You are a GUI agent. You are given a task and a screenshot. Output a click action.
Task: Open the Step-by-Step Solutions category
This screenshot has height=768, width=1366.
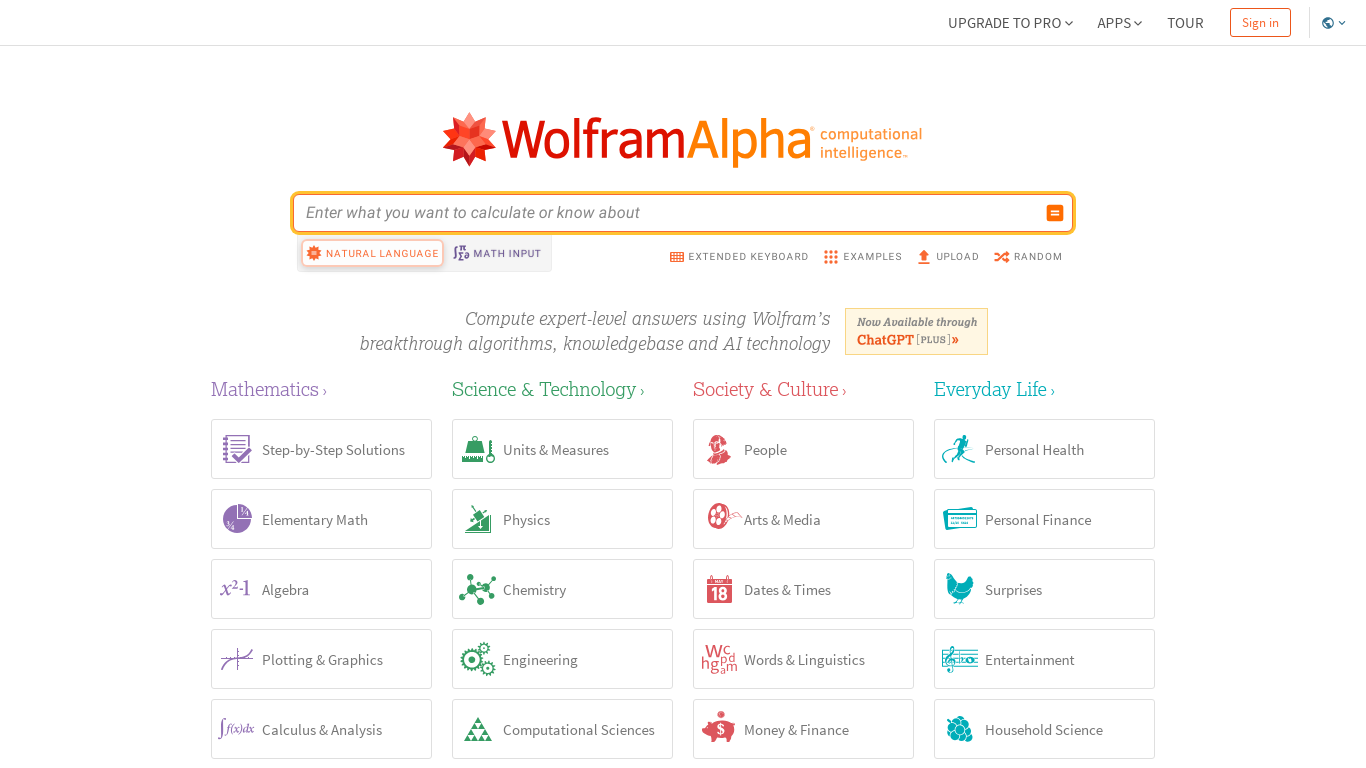pos(320,449)
